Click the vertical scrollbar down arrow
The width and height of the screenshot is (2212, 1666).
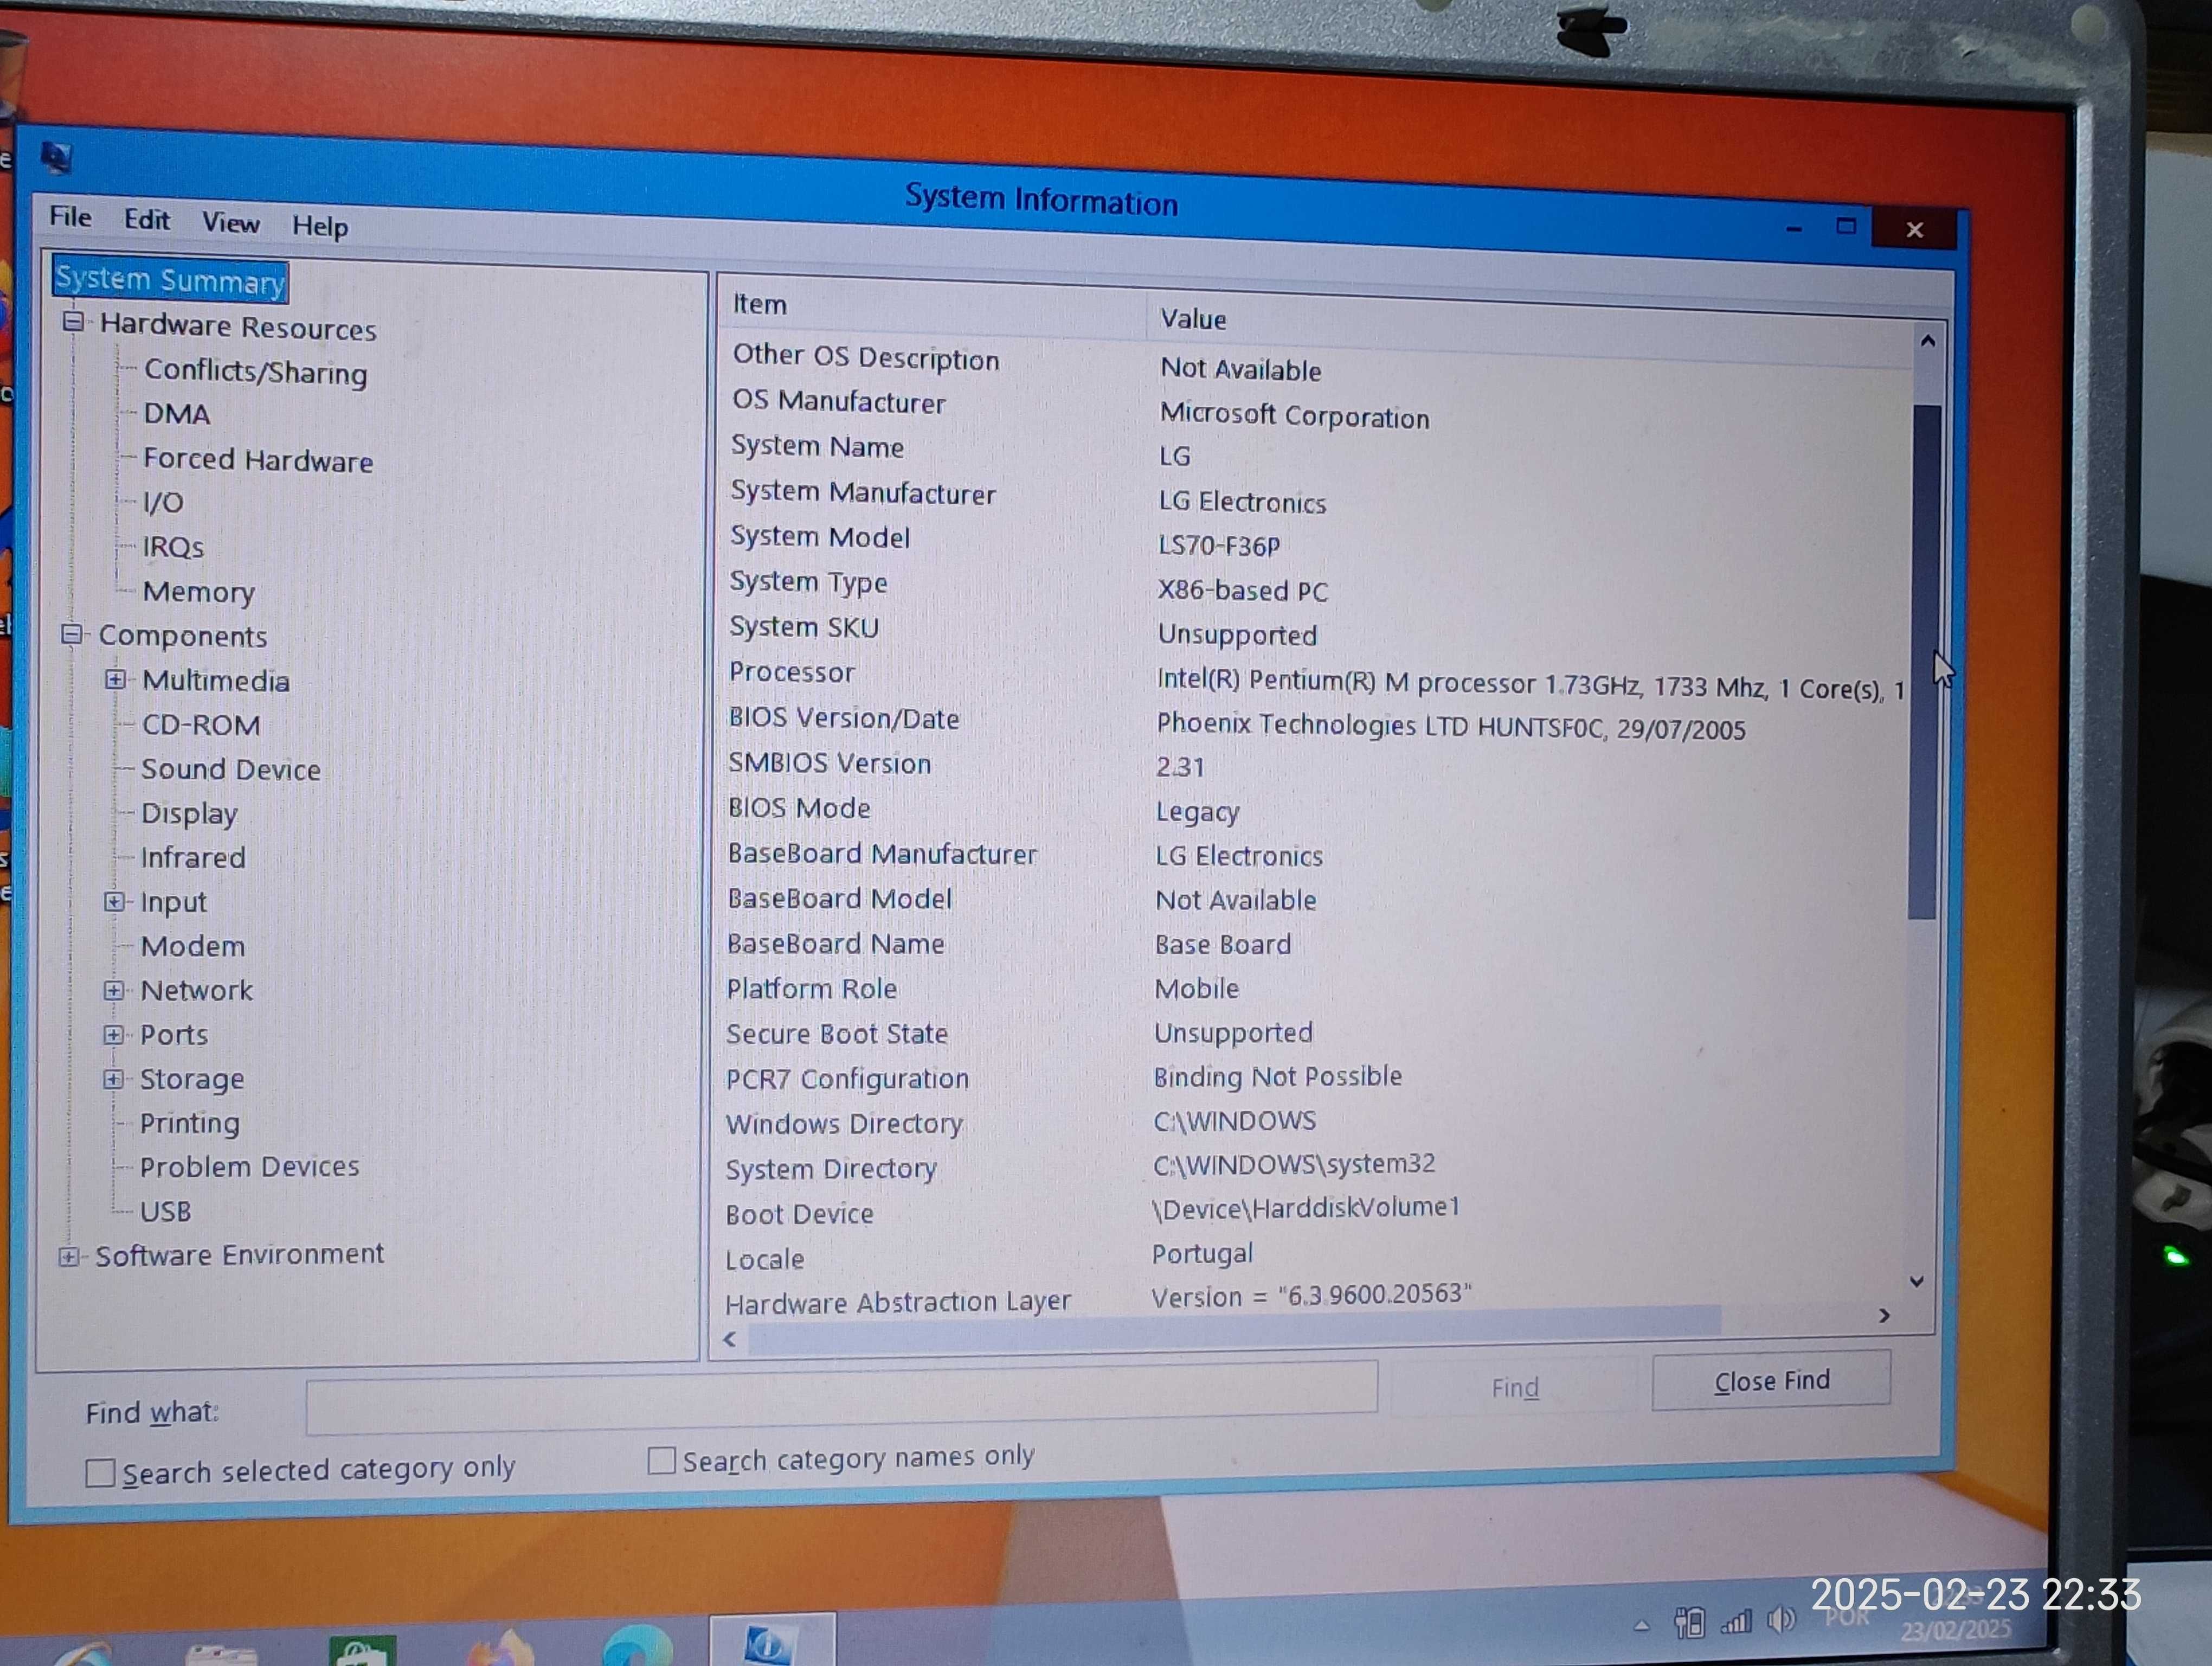click(1916, 1281)
